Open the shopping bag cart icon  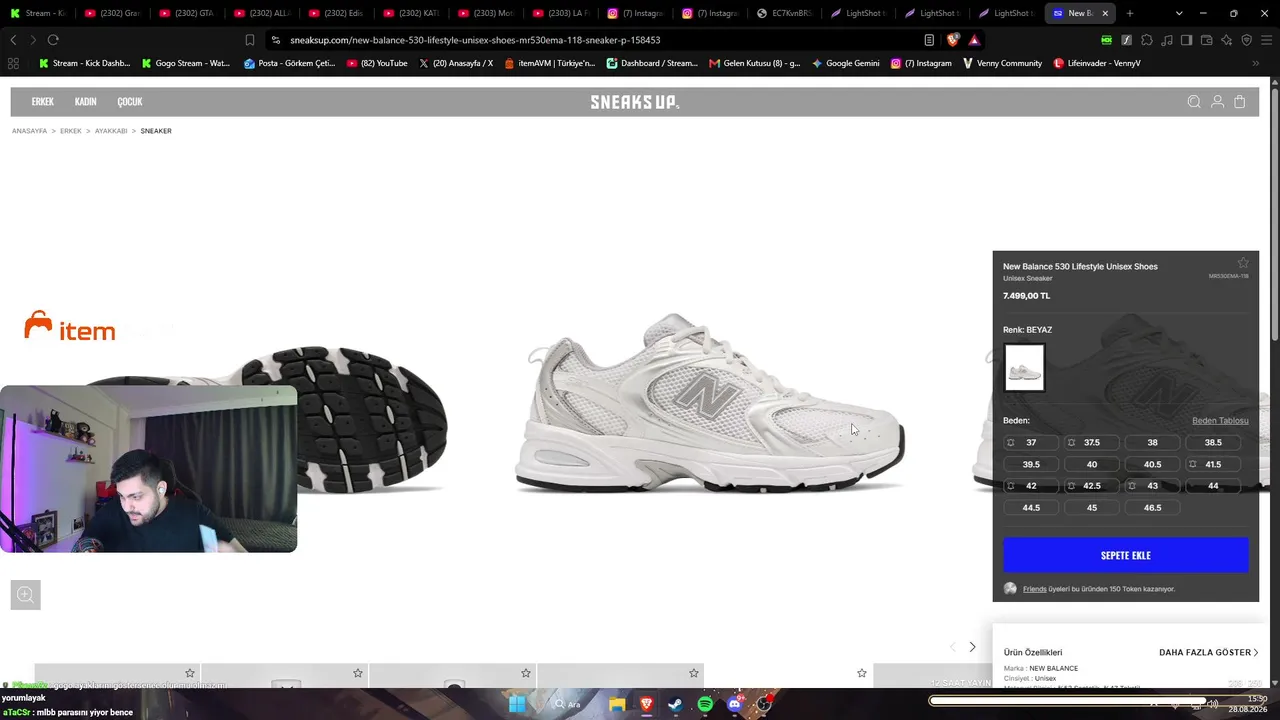coord(1240,102)
